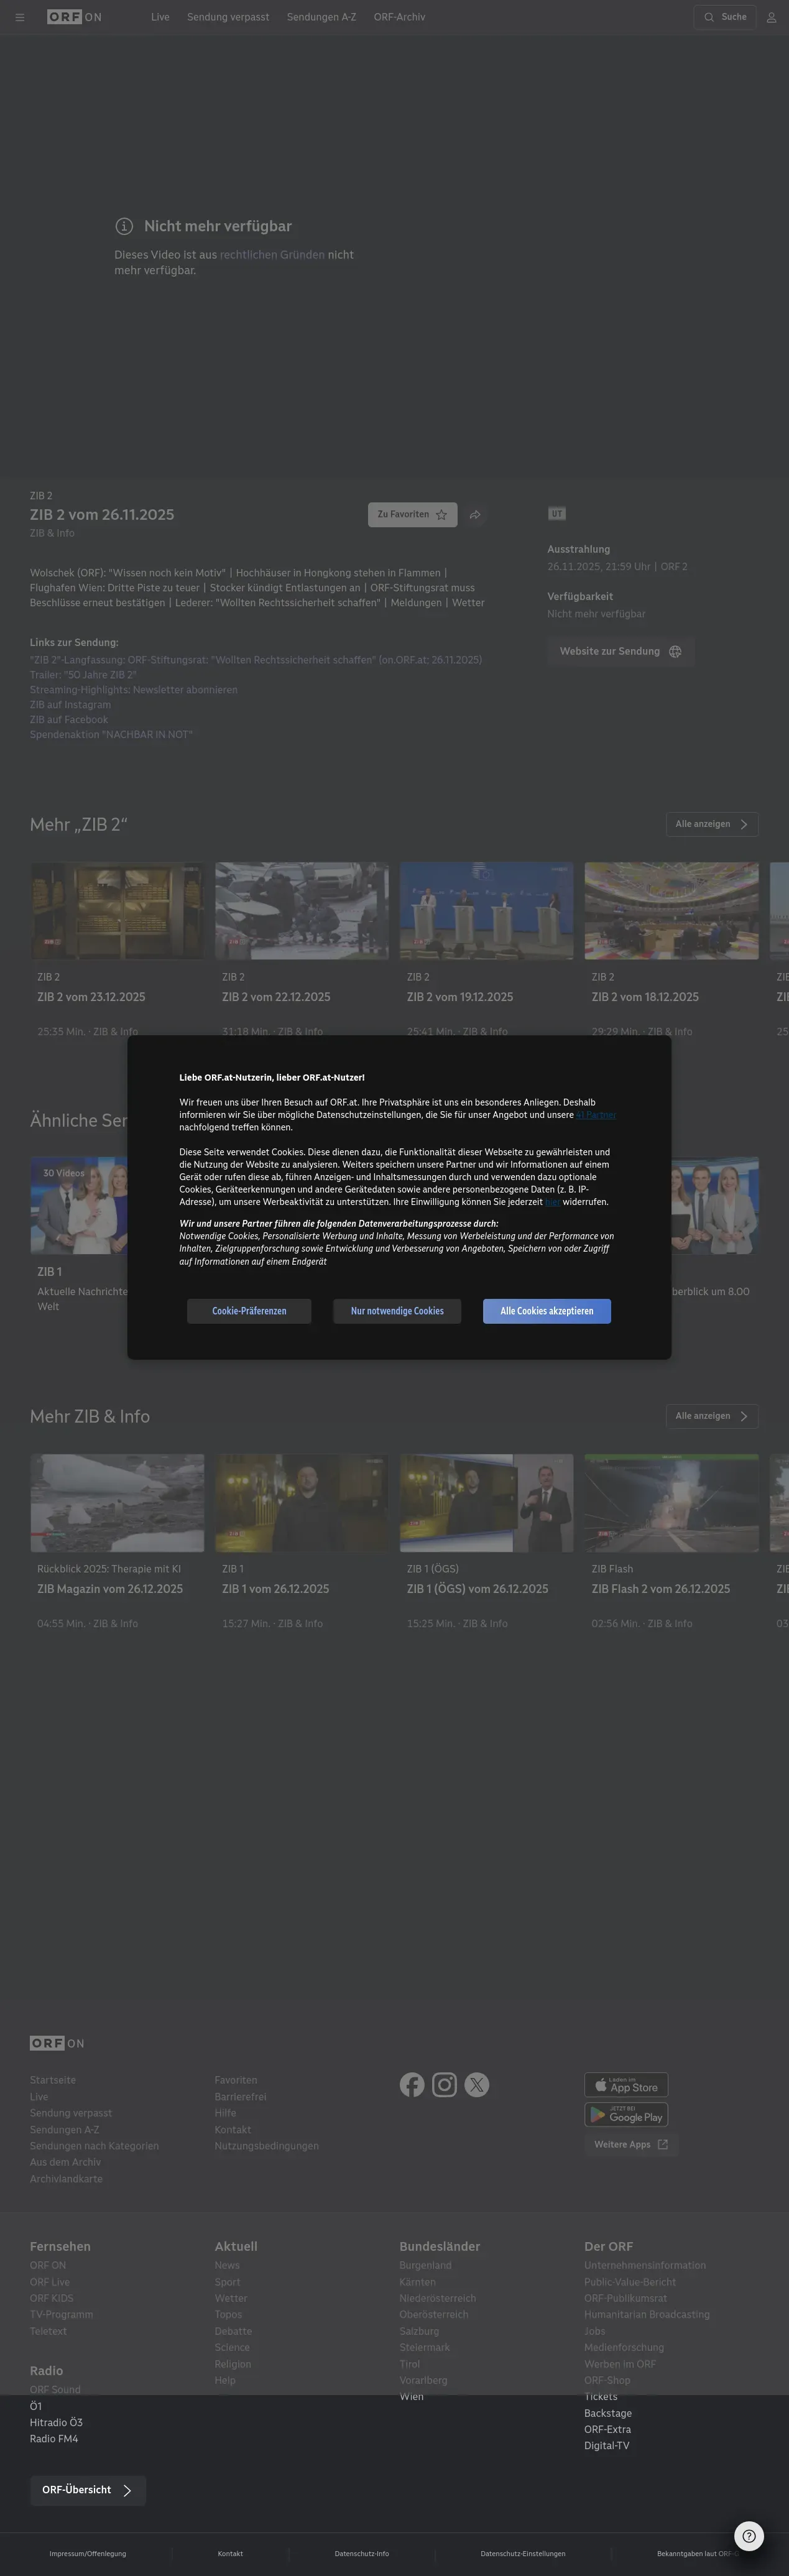
Task: Open Archivlandkarte footer link
Action: (66, 2179)
